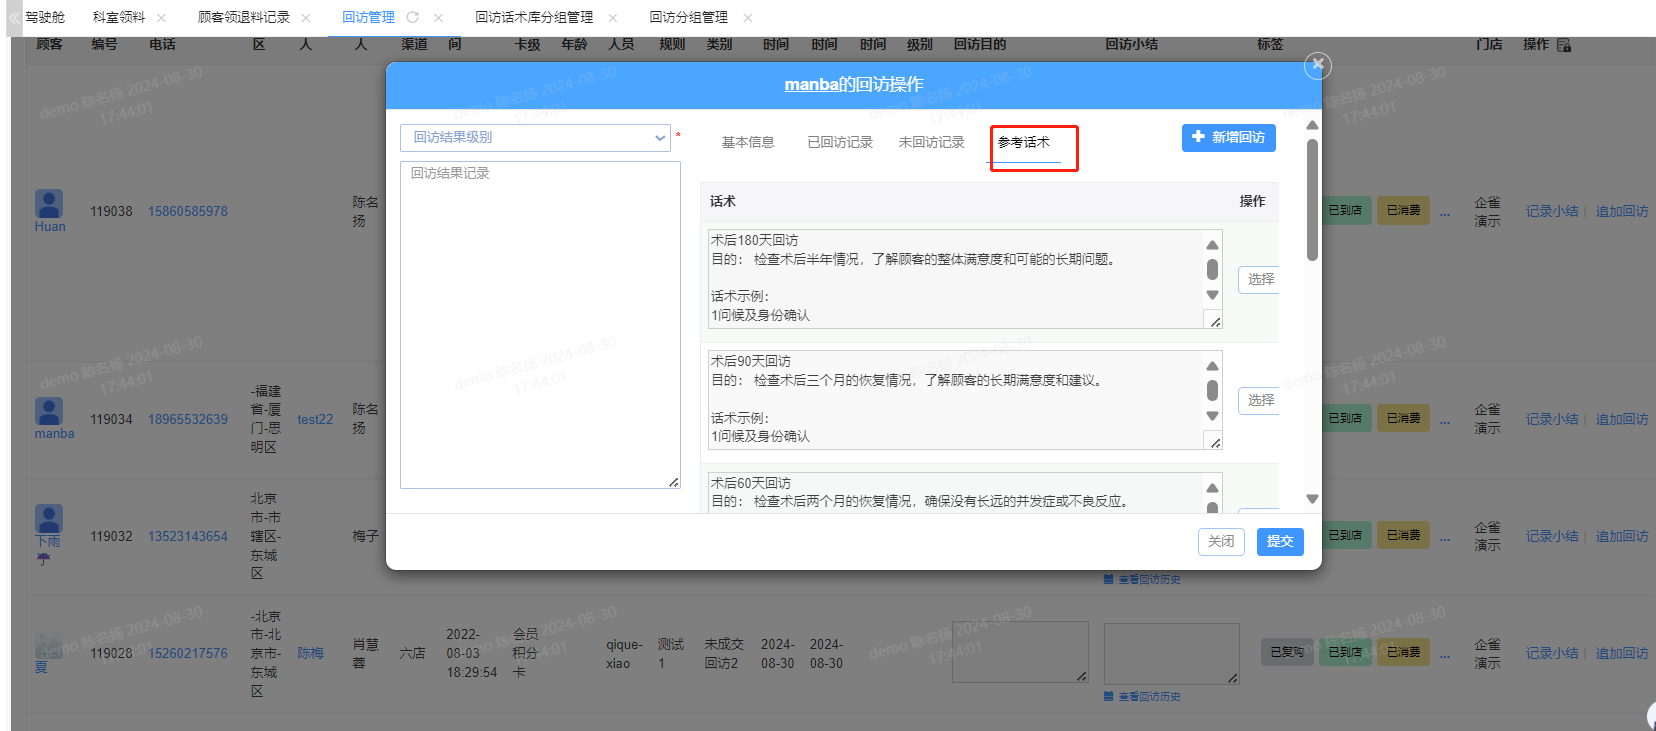Image resolution: width=1656 pixels, height=731 pixels.
Task: Click the tab bar scroll-left double-arrow icon
Action: tap(14, 17)
